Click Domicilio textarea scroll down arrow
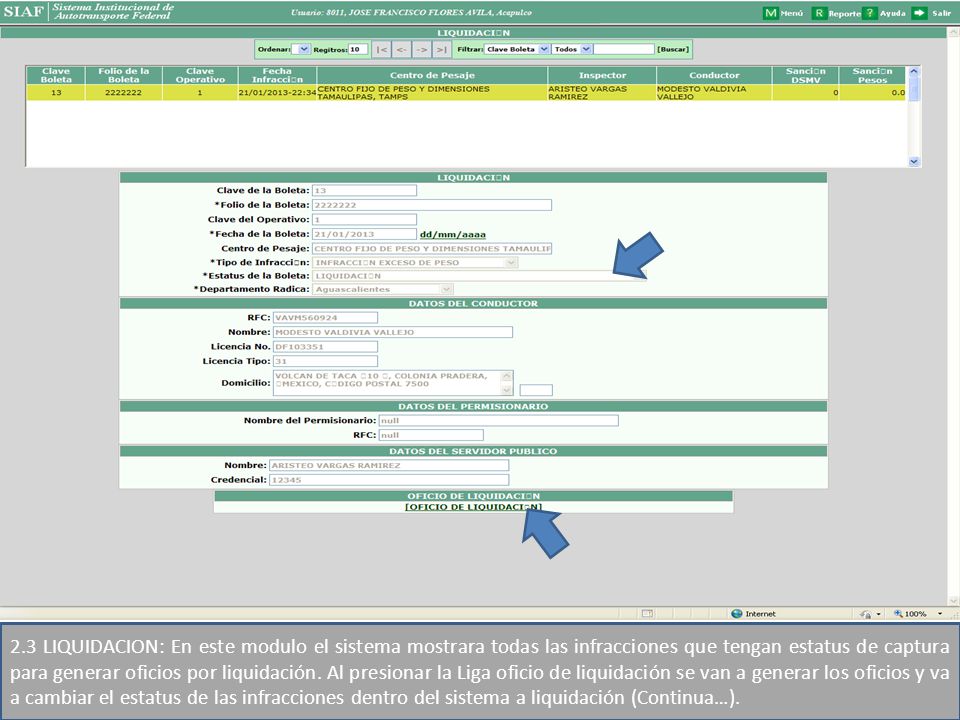The width and height of the screenshot is (960, 720). coord(507,390)
